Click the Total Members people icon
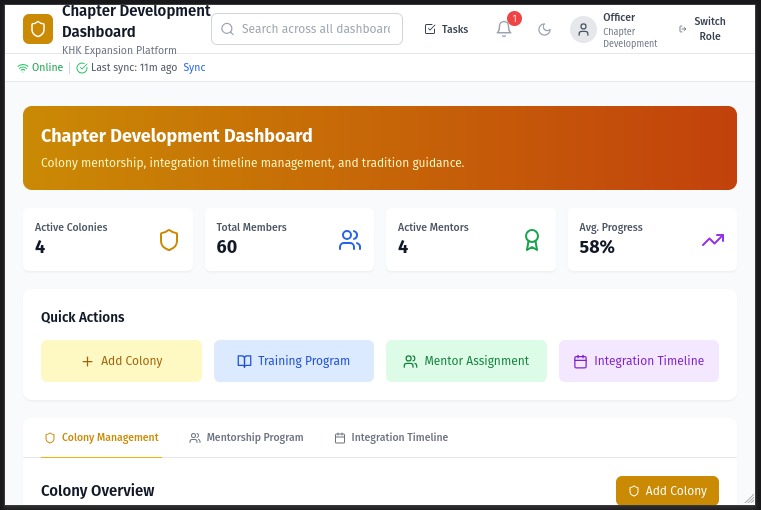 (350, 240)
